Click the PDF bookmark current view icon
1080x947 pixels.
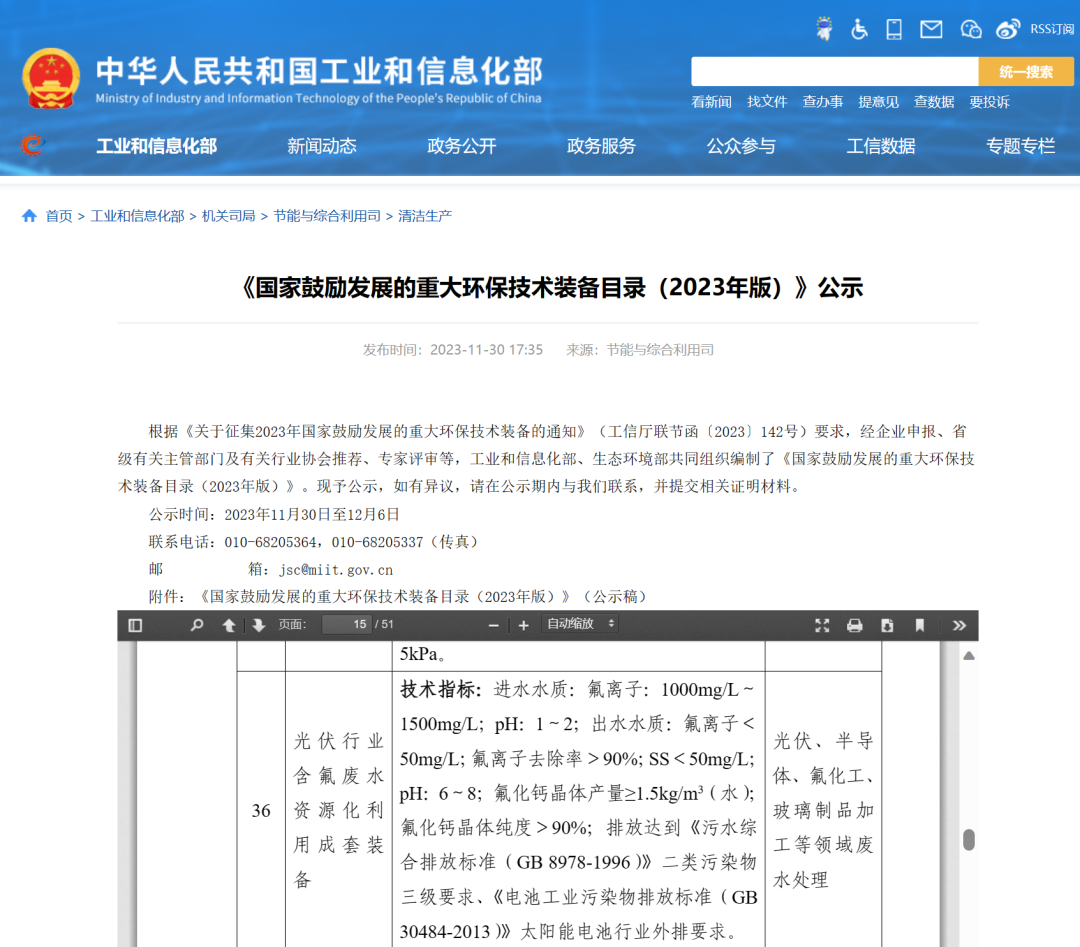pos(920,625)
